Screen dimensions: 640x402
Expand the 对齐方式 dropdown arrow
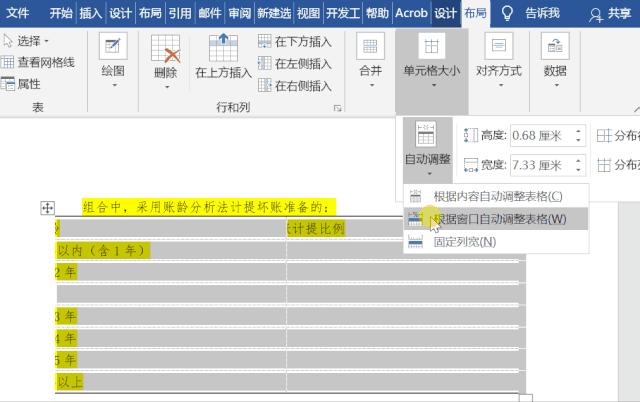click(501, 85)
